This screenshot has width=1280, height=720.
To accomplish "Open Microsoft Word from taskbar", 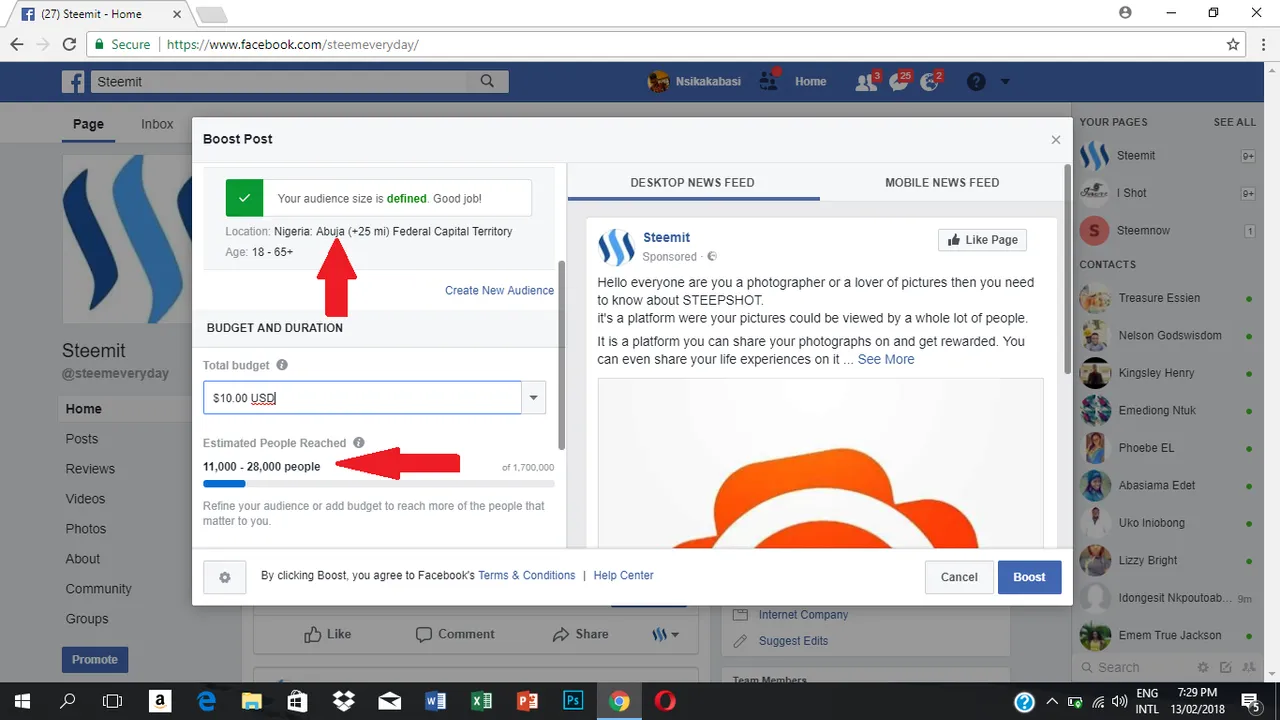I will [x=435, y=701].
